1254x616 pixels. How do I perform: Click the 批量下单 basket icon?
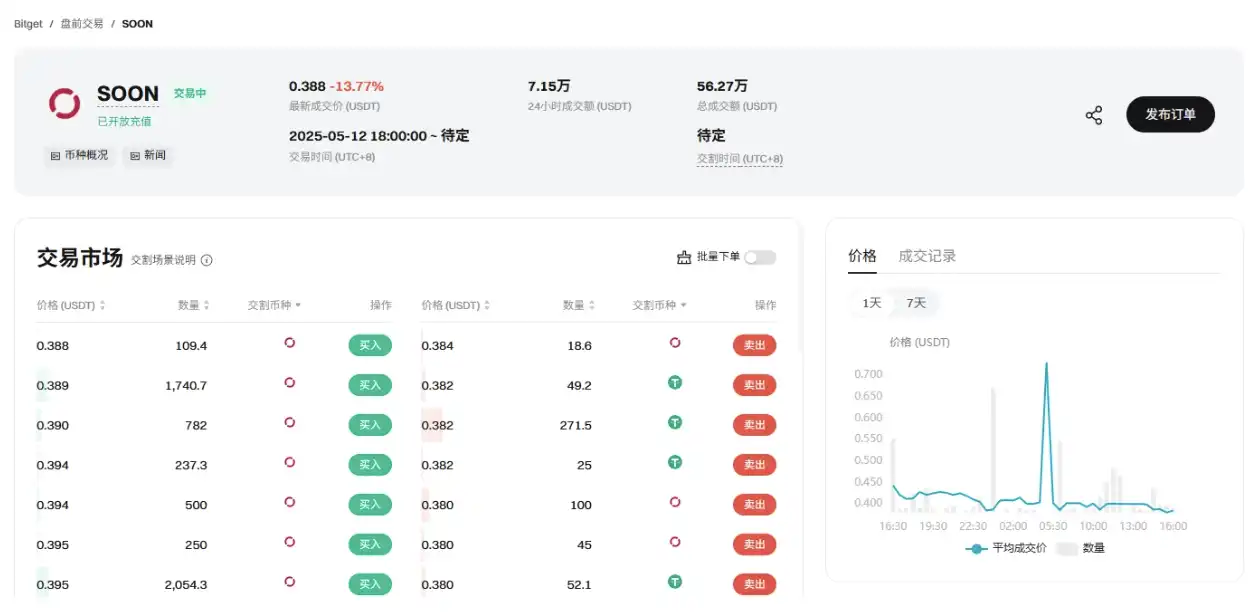[x=684, y=257]
